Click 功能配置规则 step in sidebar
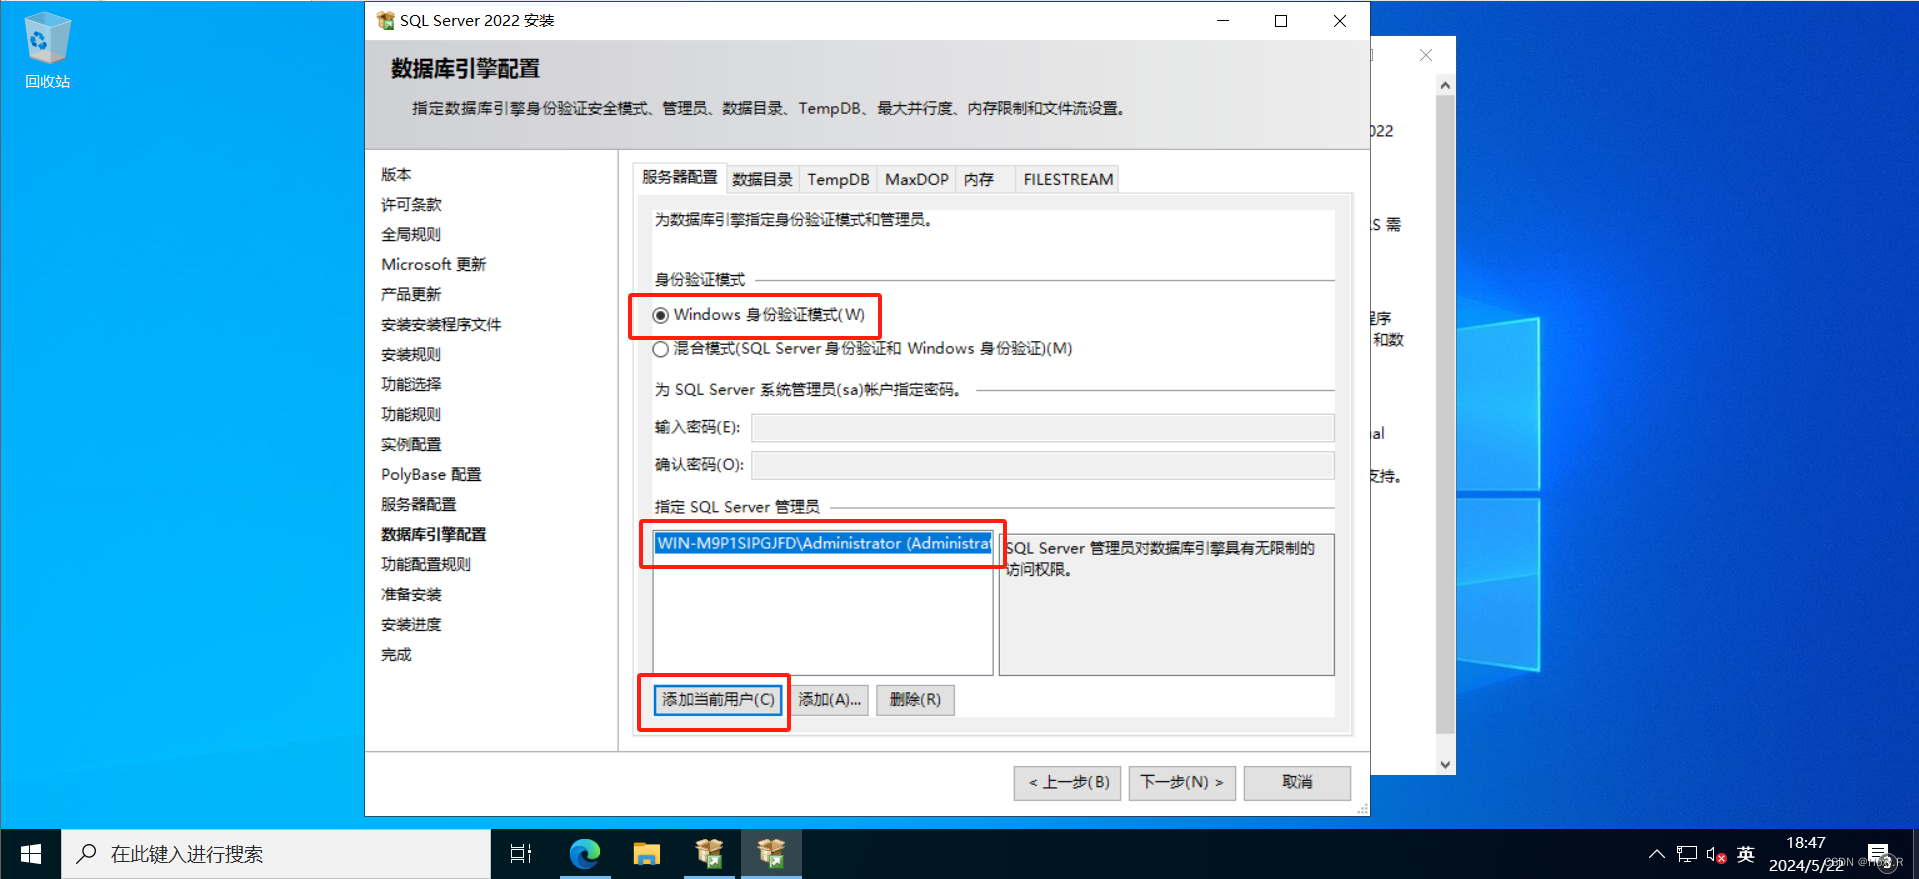Image resolution: width=1919 pixels, height=879 pixels. [426, 564]
